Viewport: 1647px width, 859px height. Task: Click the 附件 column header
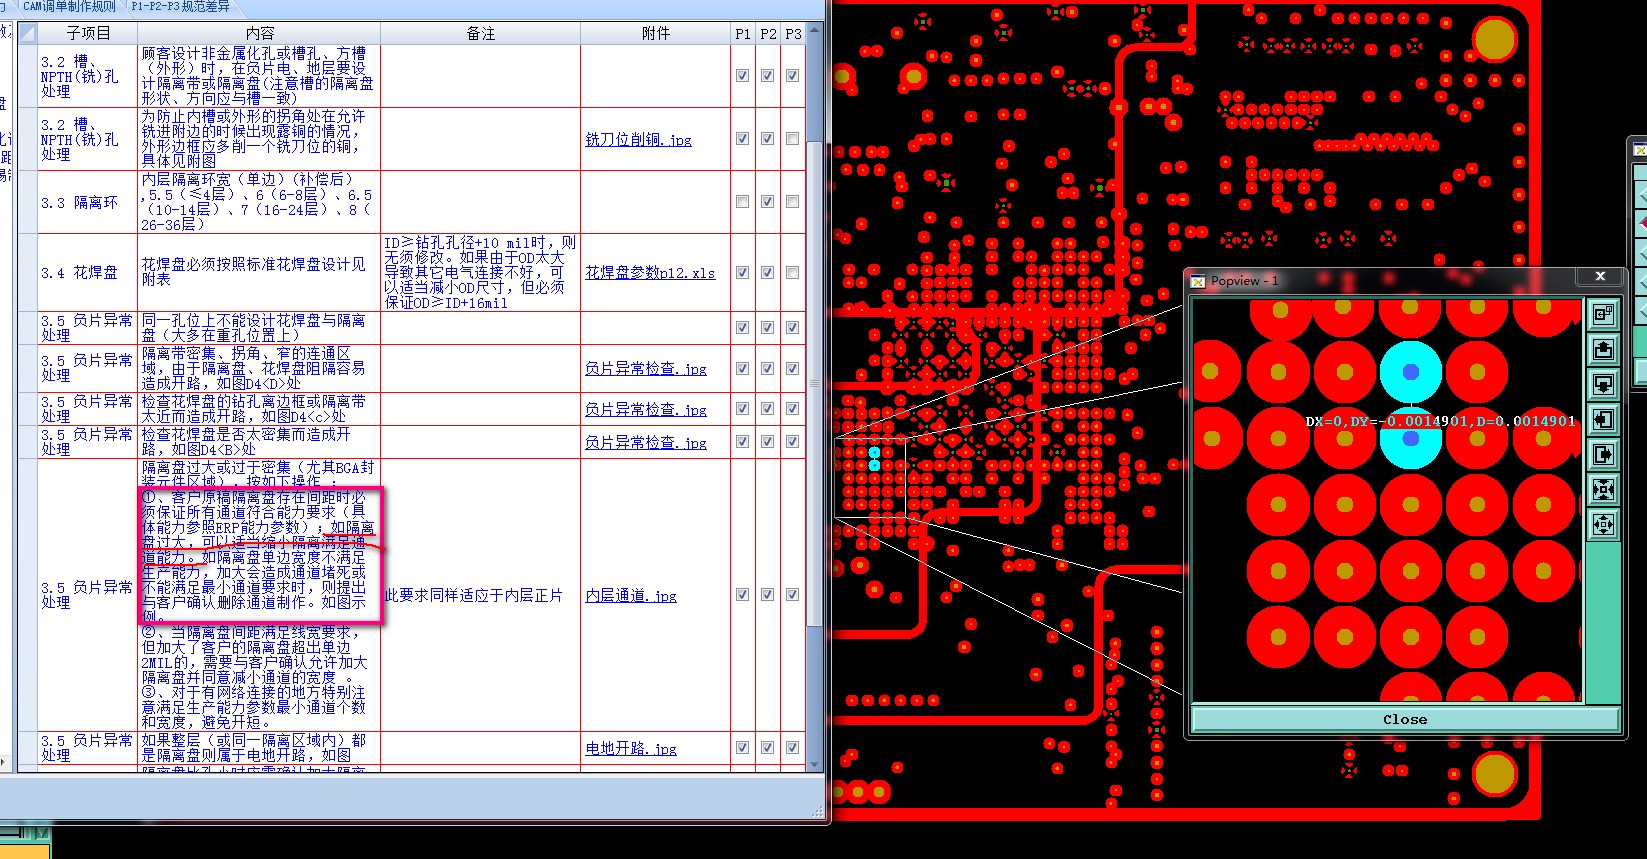pos(655,33)
